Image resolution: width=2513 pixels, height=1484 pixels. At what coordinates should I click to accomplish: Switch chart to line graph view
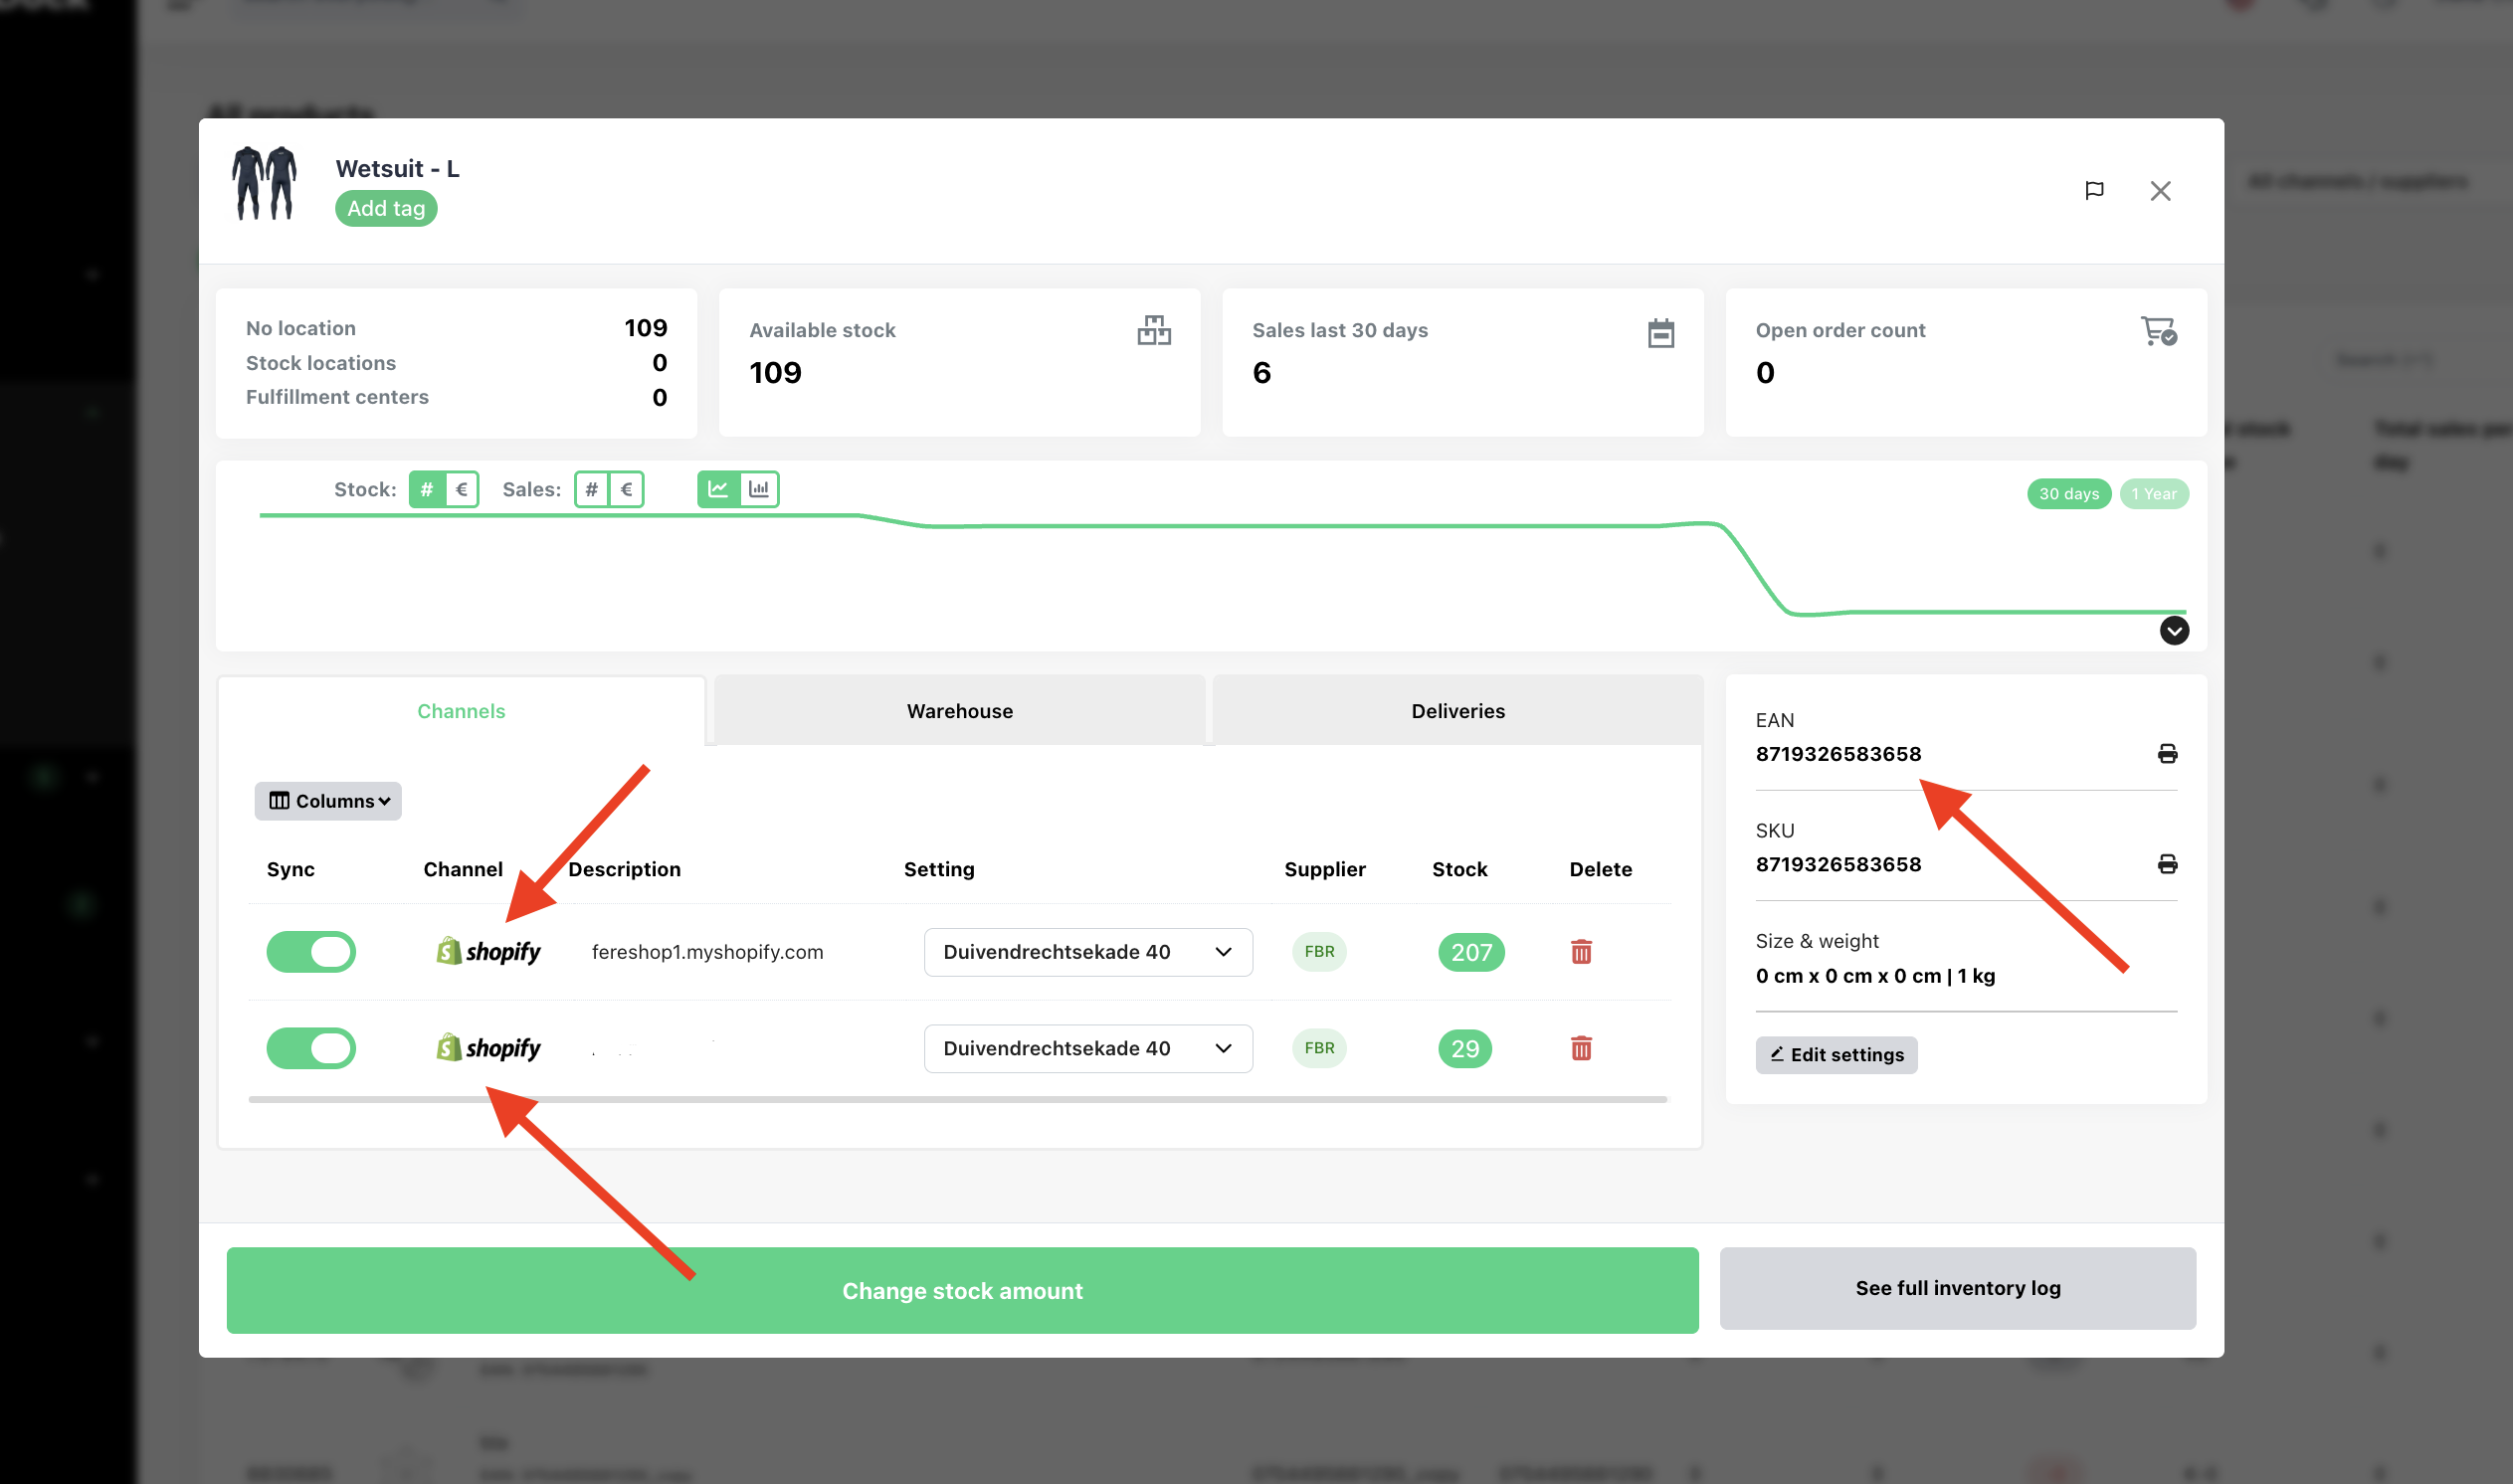pos(718,489)
